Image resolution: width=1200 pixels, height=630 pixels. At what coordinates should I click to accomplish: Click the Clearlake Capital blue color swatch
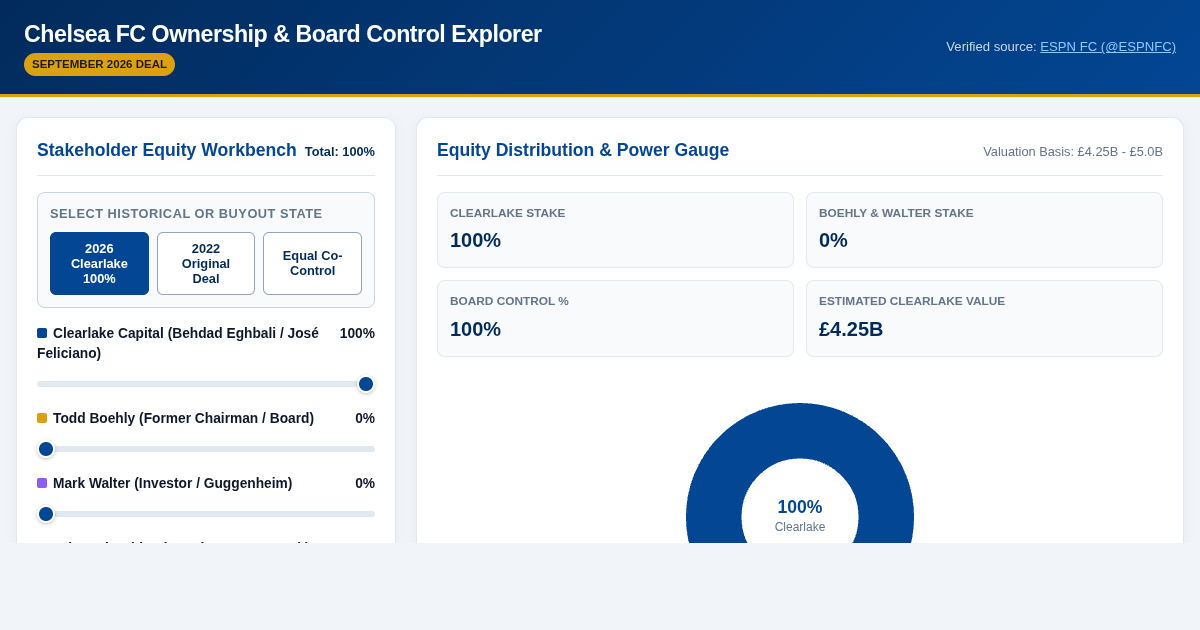(42, 333)
